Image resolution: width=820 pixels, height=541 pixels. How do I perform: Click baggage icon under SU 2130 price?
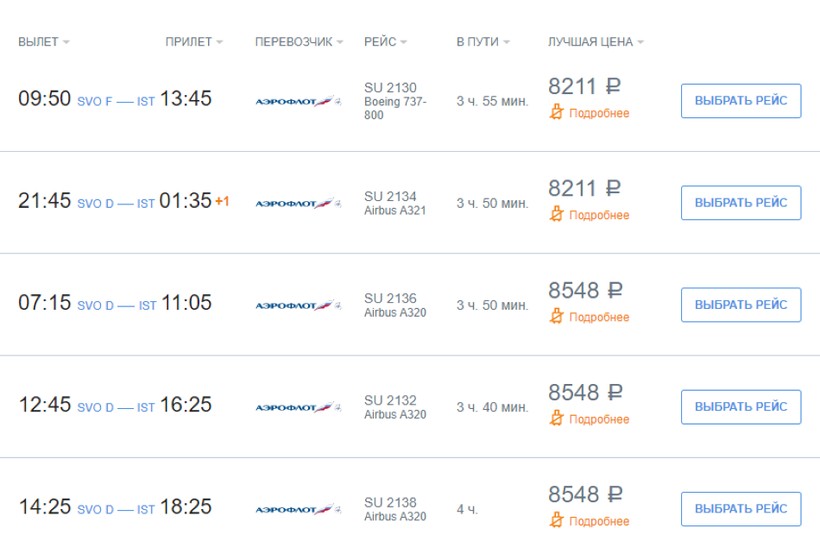point(557,113)
